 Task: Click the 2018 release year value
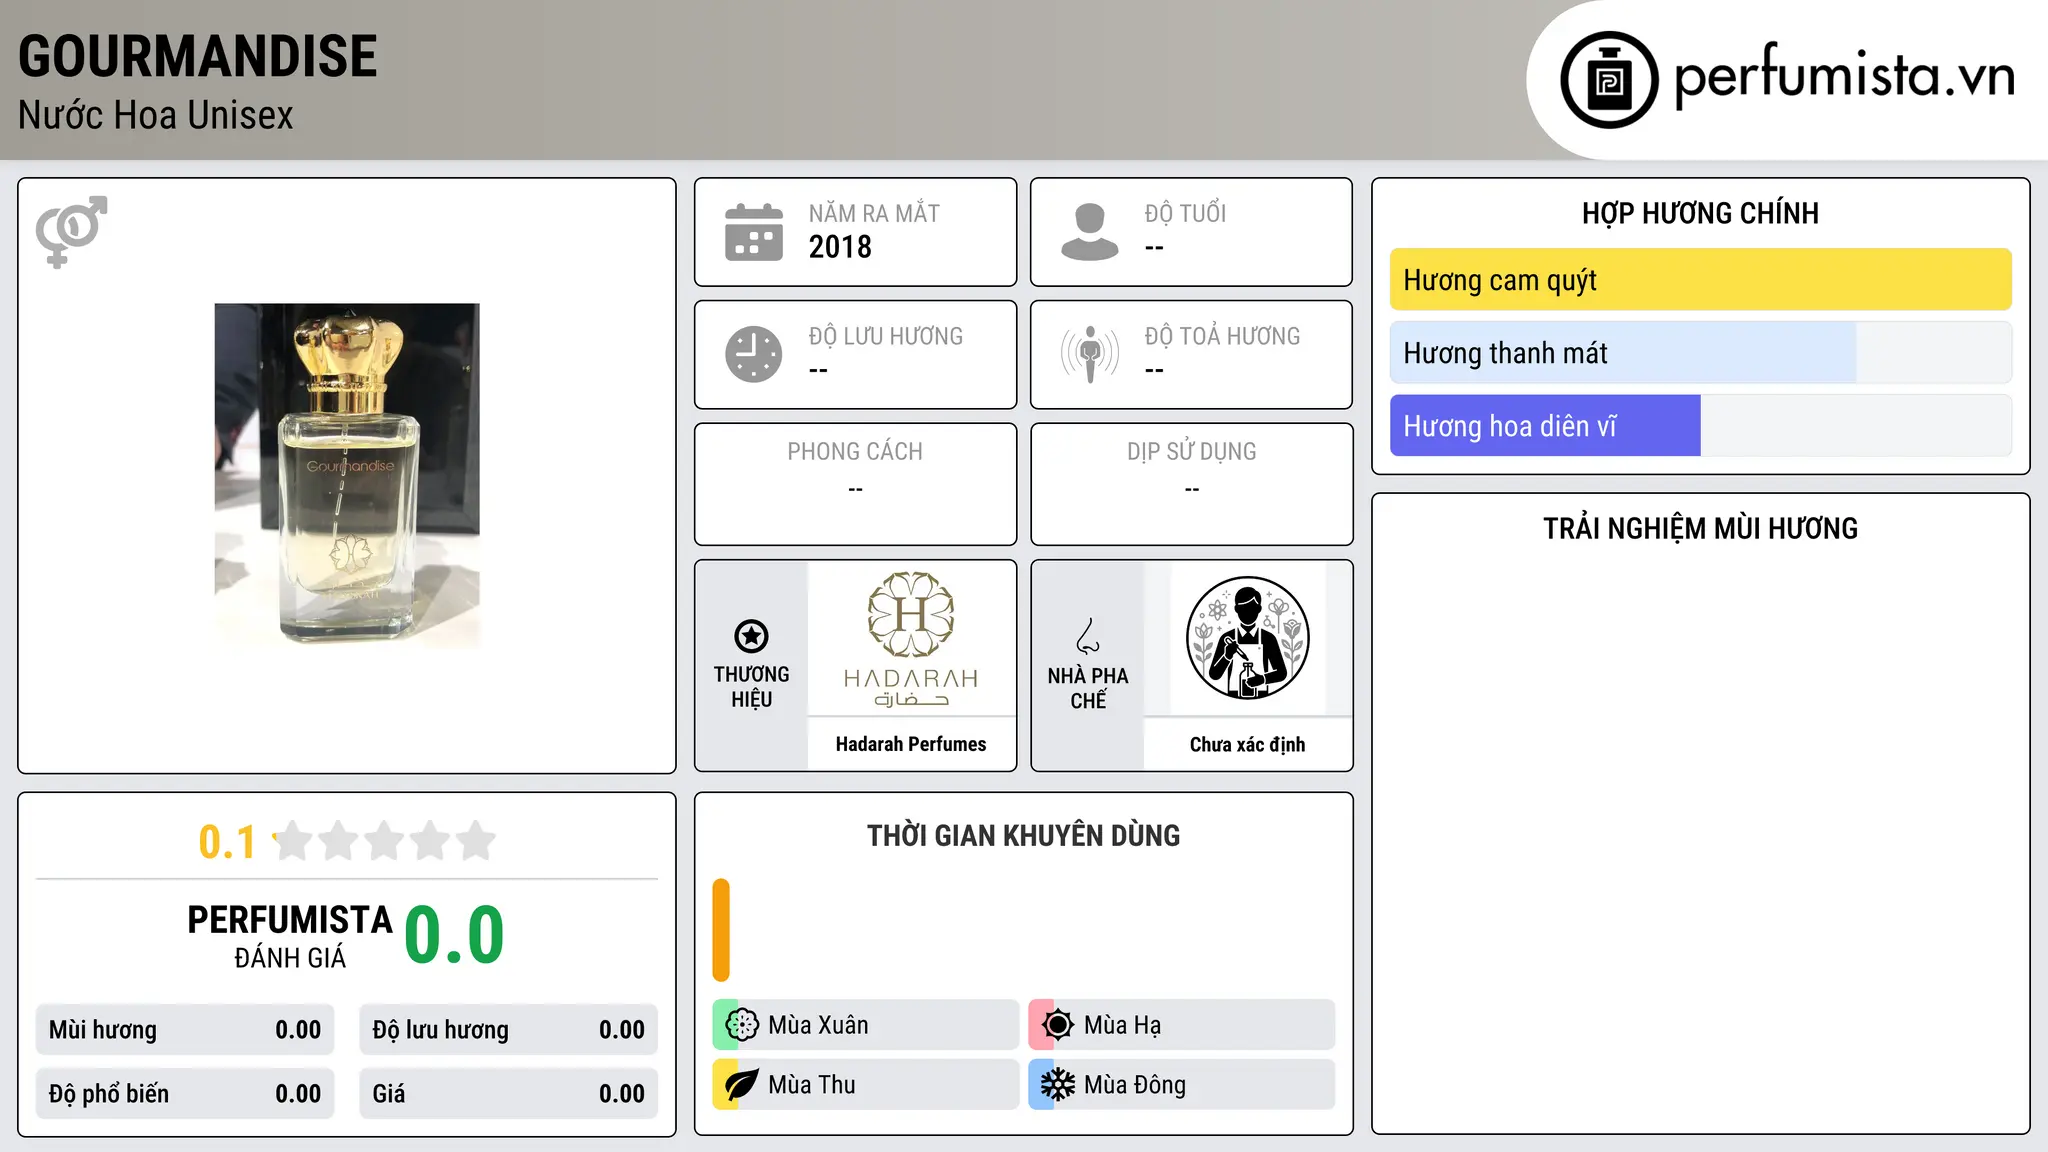pos(840,247)
